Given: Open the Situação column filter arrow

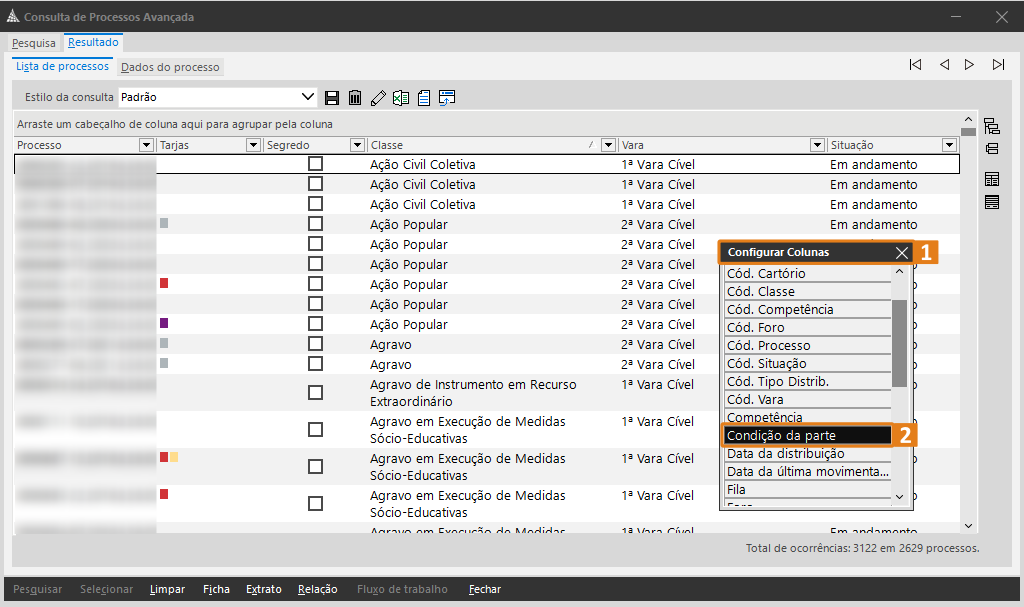Looking at the screenshot, I should [950, 145].
